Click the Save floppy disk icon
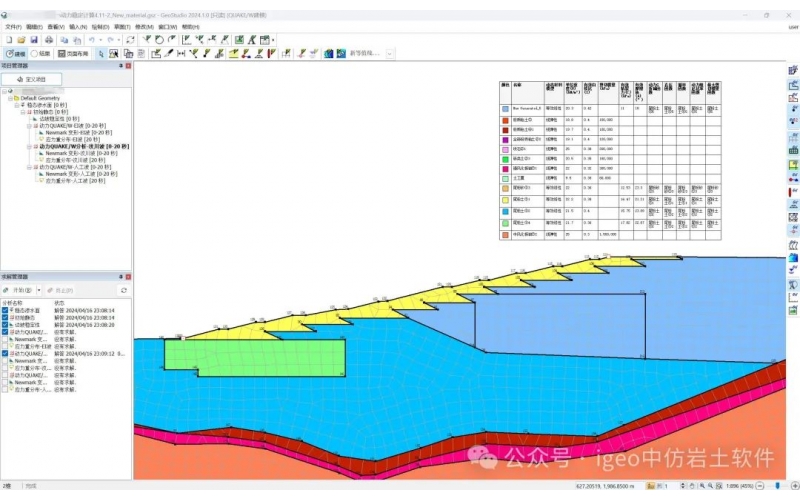This screenshot has height=500, width=800. point(34,40)
